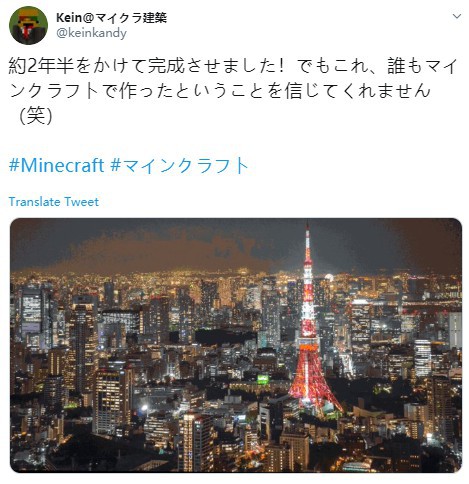Click the bright white streetlight in the lower left of the photo
This screenshot has width=469, height=484.
click(144, 407)
